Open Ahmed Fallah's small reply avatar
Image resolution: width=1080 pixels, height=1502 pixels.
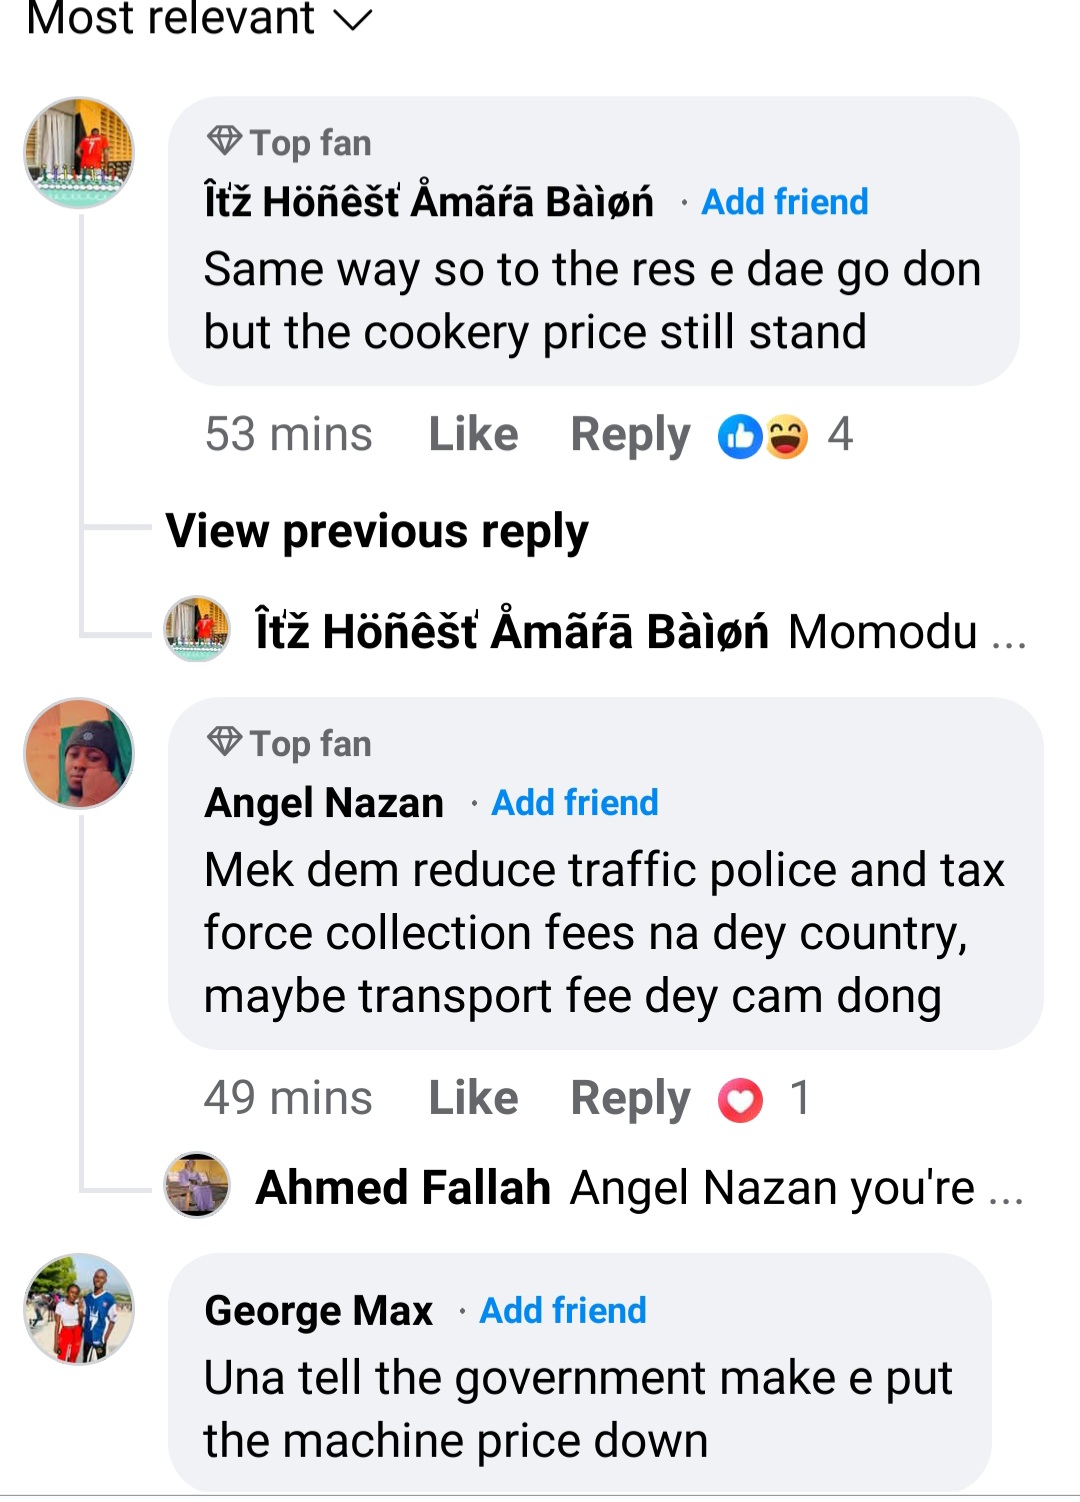pyautogui.click(x=197, y=1186)
